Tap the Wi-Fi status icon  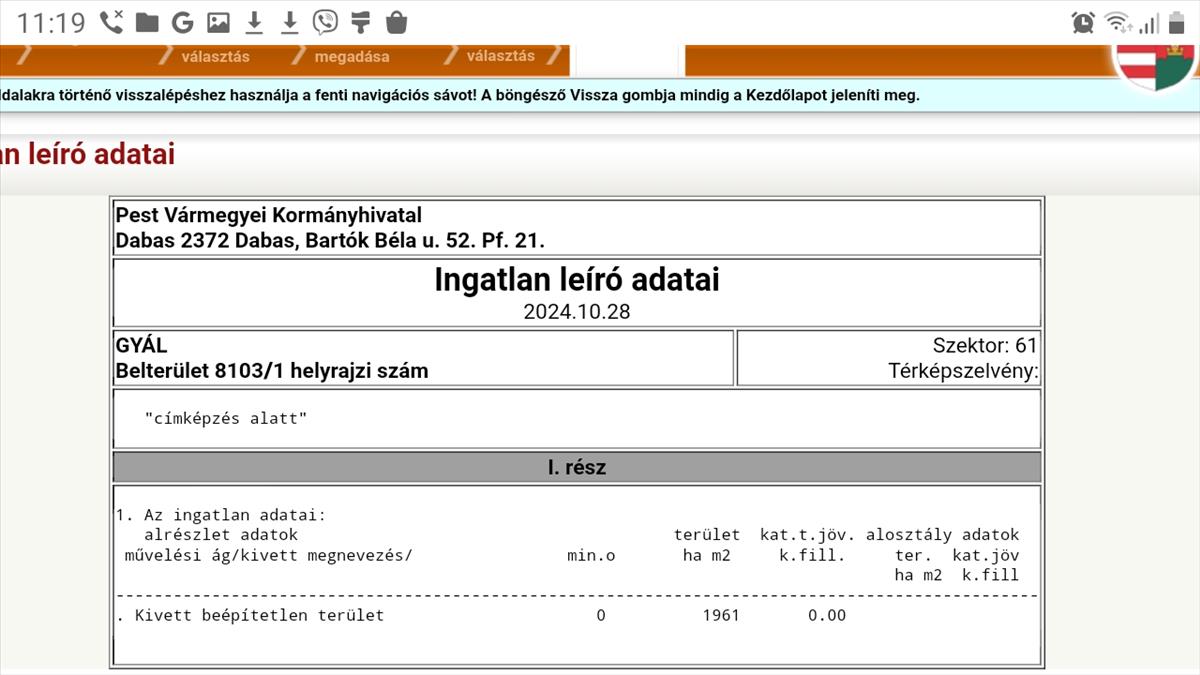click(1116, 23)
